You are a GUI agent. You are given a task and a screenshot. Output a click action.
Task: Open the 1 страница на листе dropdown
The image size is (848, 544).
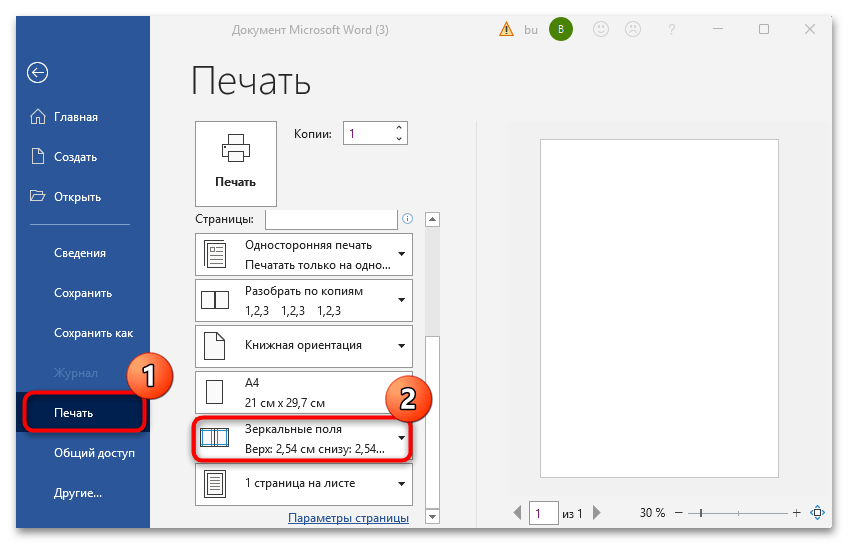304,484
